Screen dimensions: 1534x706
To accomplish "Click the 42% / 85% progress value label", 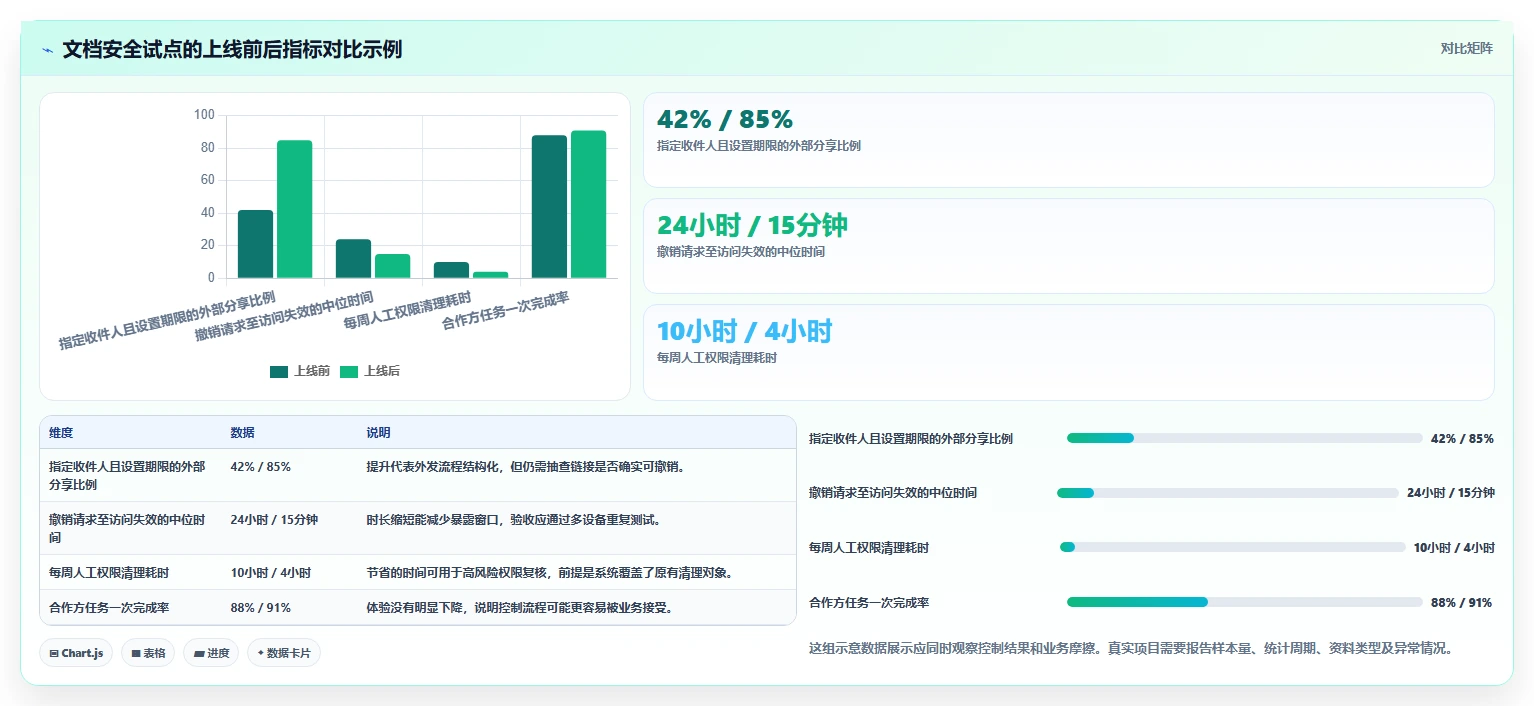I will tap(1462, 439).
